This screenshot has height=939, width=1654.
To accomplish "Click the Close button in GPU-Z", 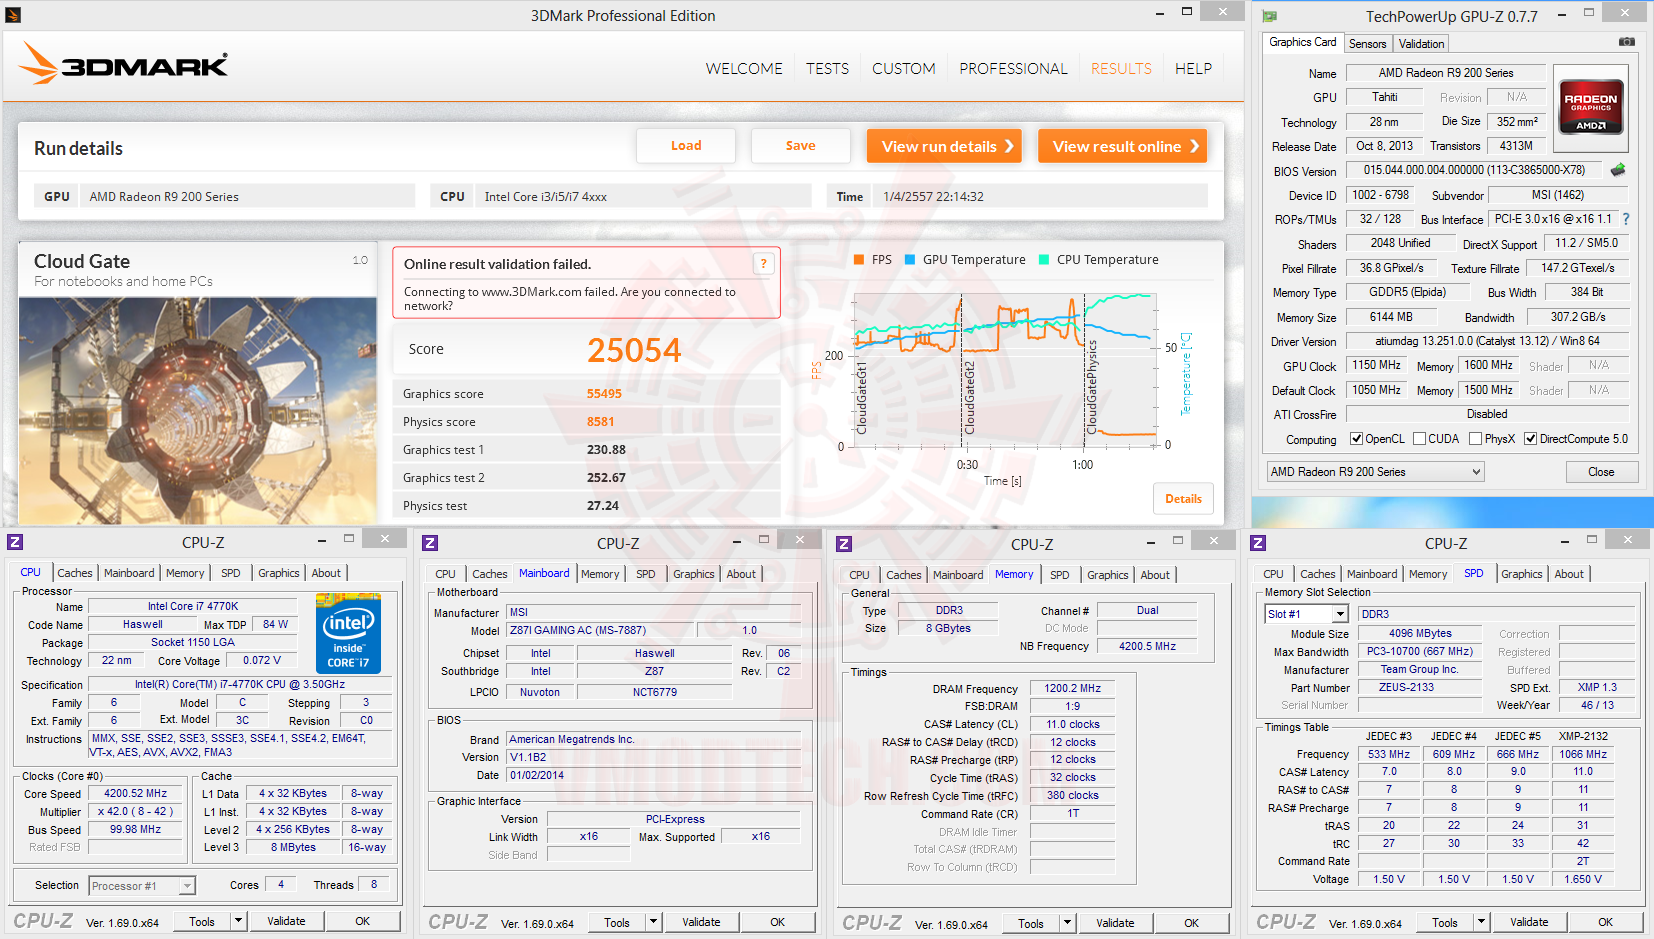I will [x=1601, y=472].
